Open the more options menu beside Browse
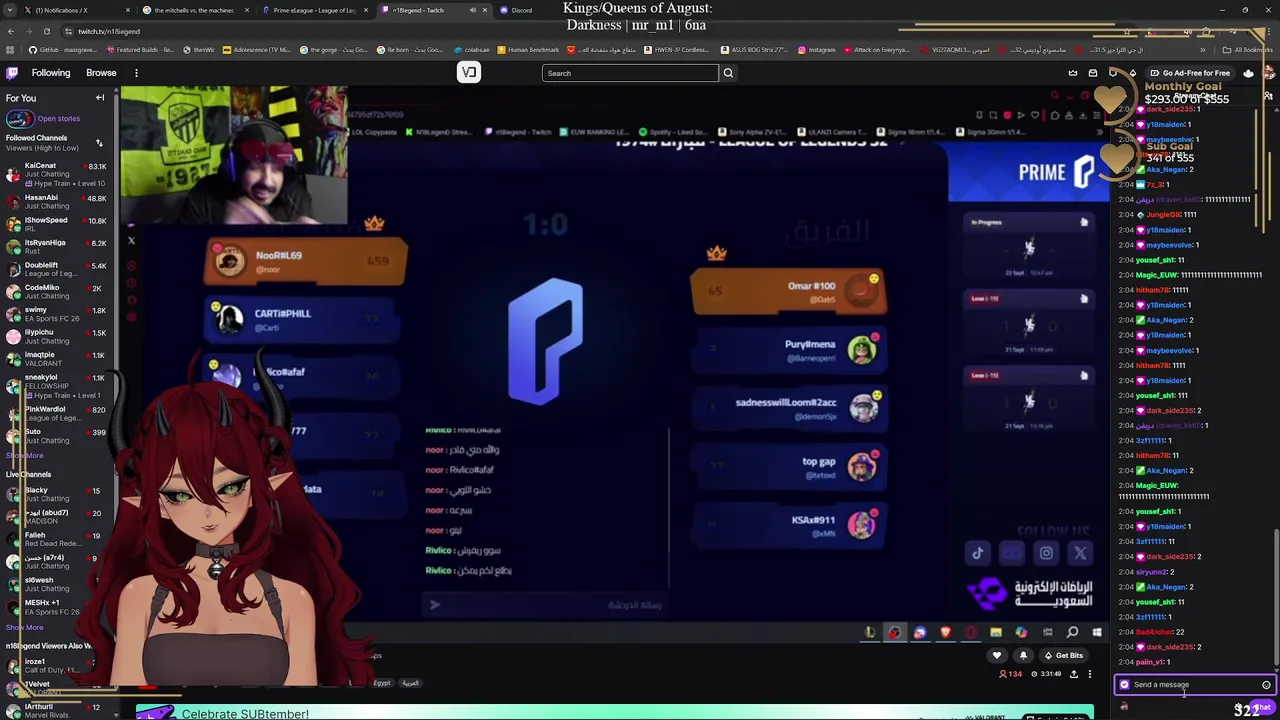The image size is (1280, 720). pos(136,73)
